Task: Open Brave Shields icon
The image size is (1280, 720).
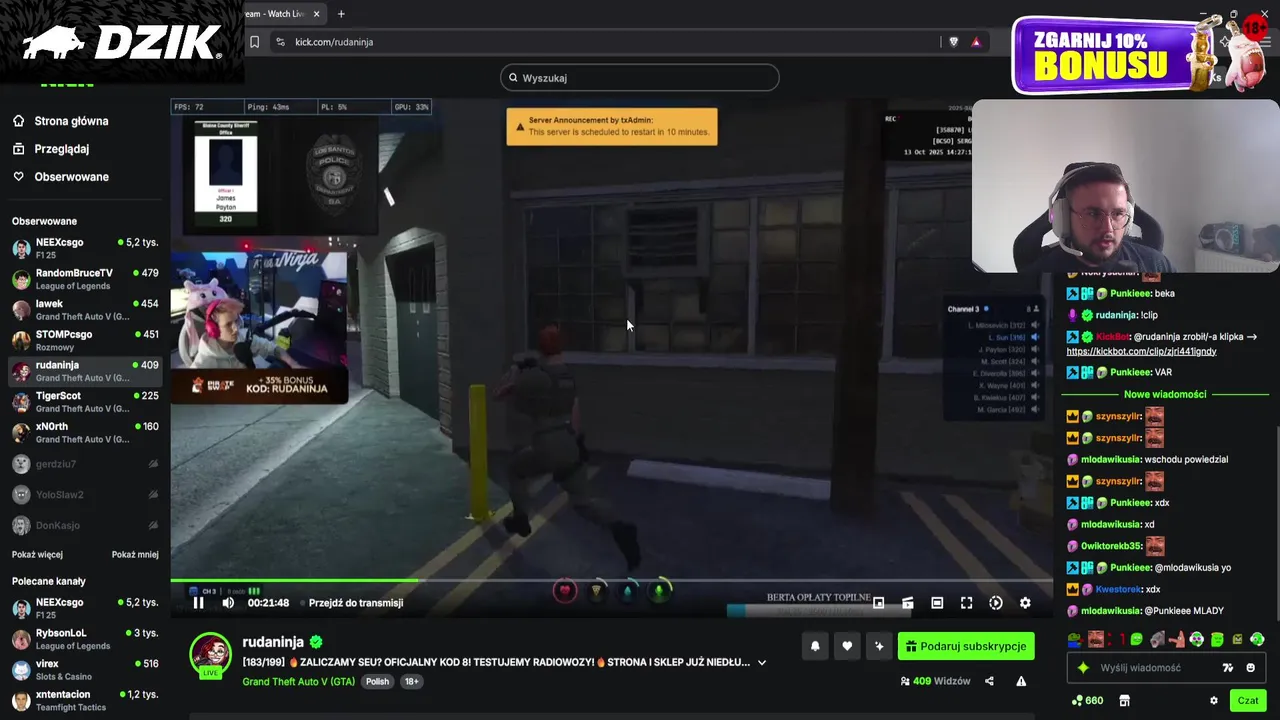Action: click(x=953, y=42)
